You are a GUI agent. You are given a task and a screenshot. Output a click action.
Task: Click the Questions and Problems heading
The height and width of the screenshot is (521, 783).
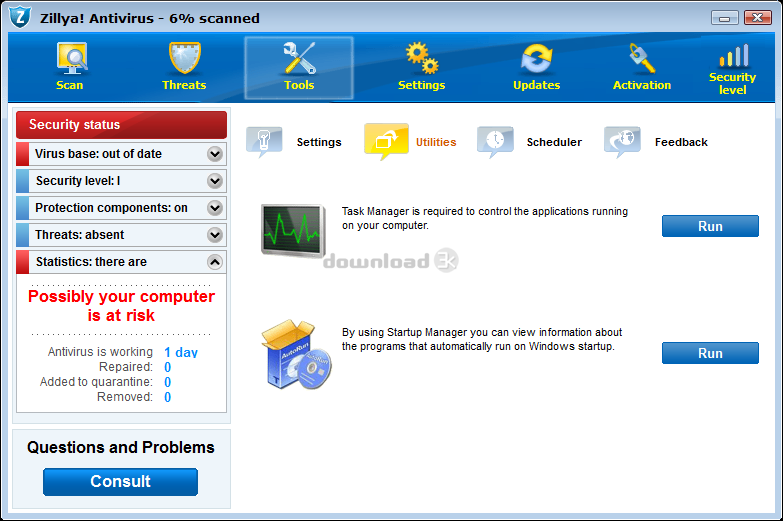121,447
